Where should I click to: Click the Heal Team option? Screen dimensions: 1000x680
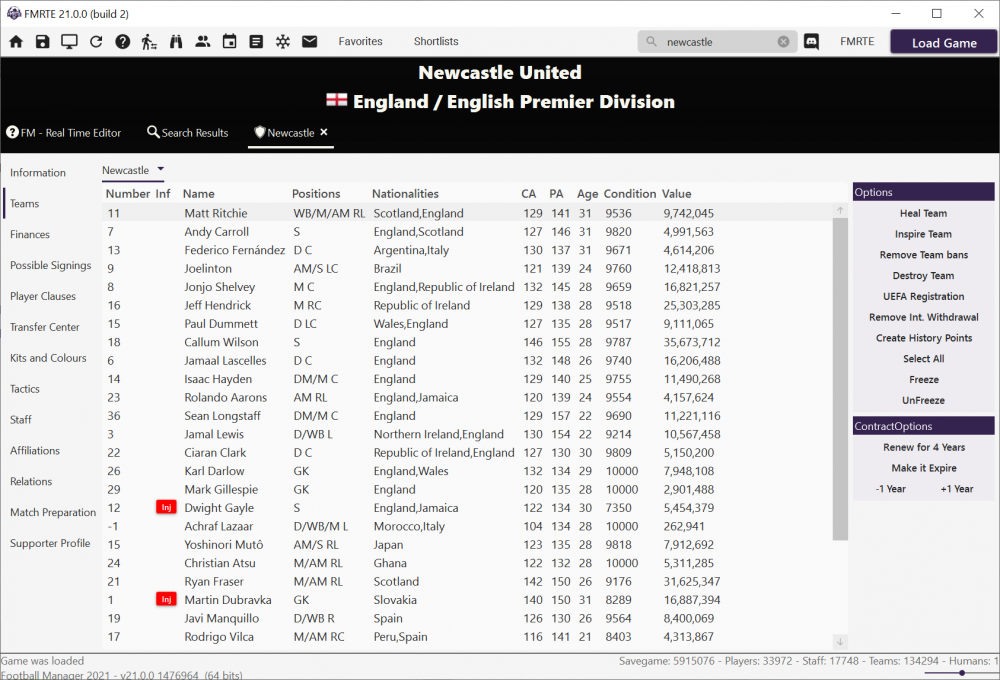click(923, 213)
